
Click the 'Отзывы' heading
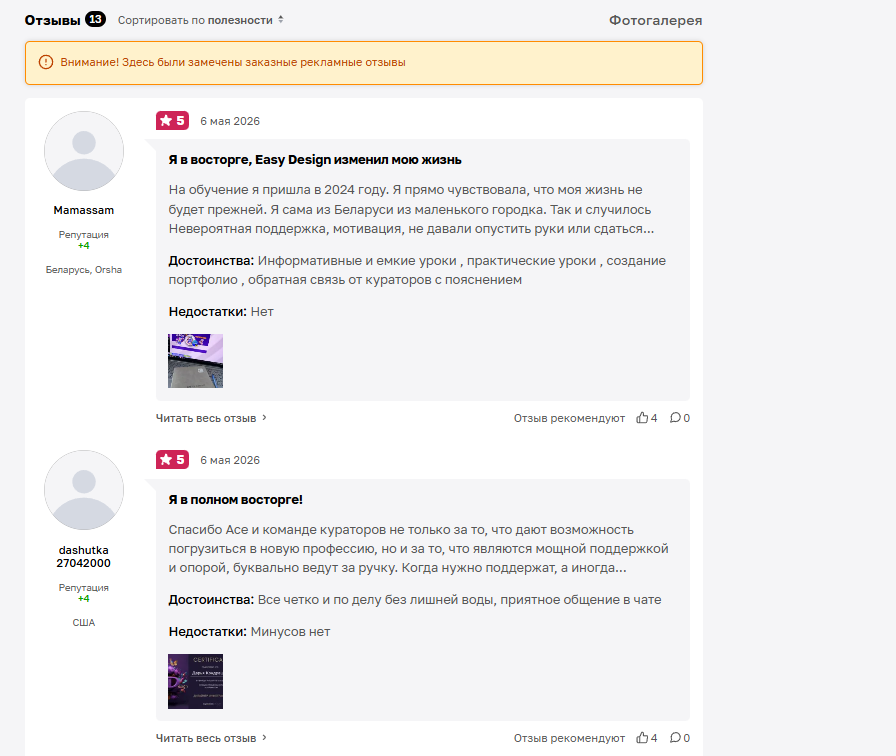pos(53,20)
